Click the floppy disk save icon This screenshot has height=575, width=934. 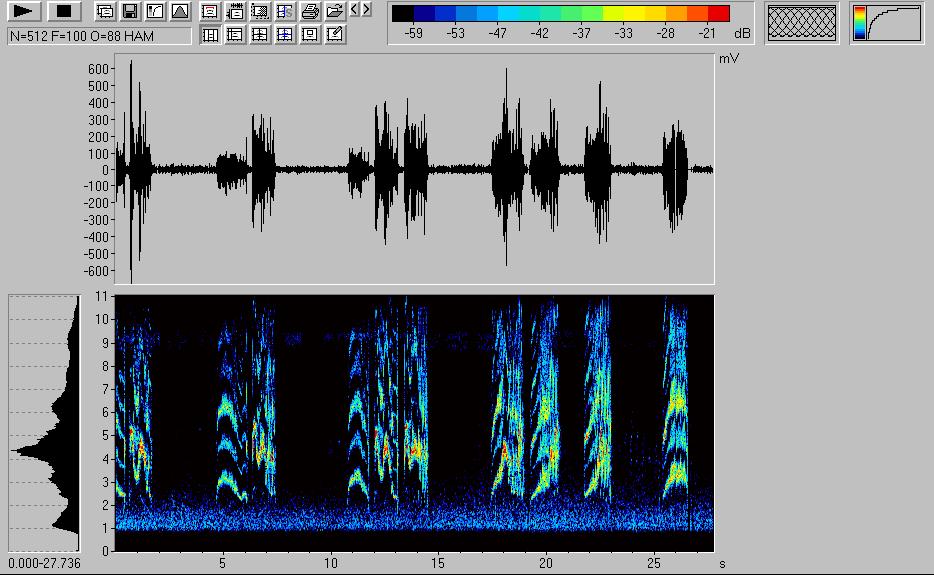tap(129, 12)
